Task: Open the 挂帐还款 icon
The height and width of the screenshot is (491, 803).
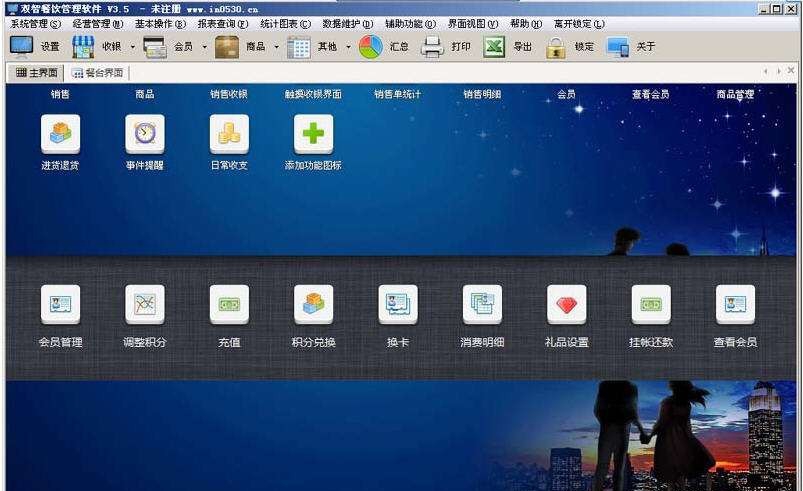Action: tap(651, 304)
